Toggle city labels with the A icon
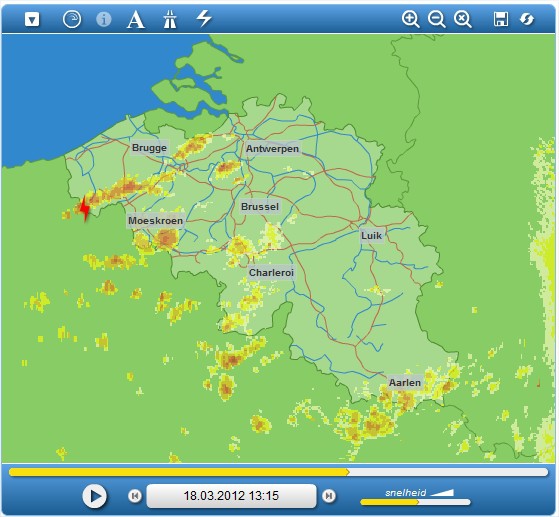Image resolution: width=559 pixels, height=517 pixels. 135,19
